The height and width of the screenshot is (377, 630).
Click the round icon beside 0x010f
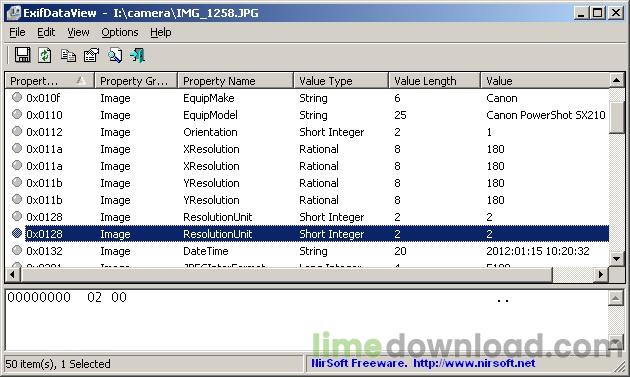tap(17, 97)
